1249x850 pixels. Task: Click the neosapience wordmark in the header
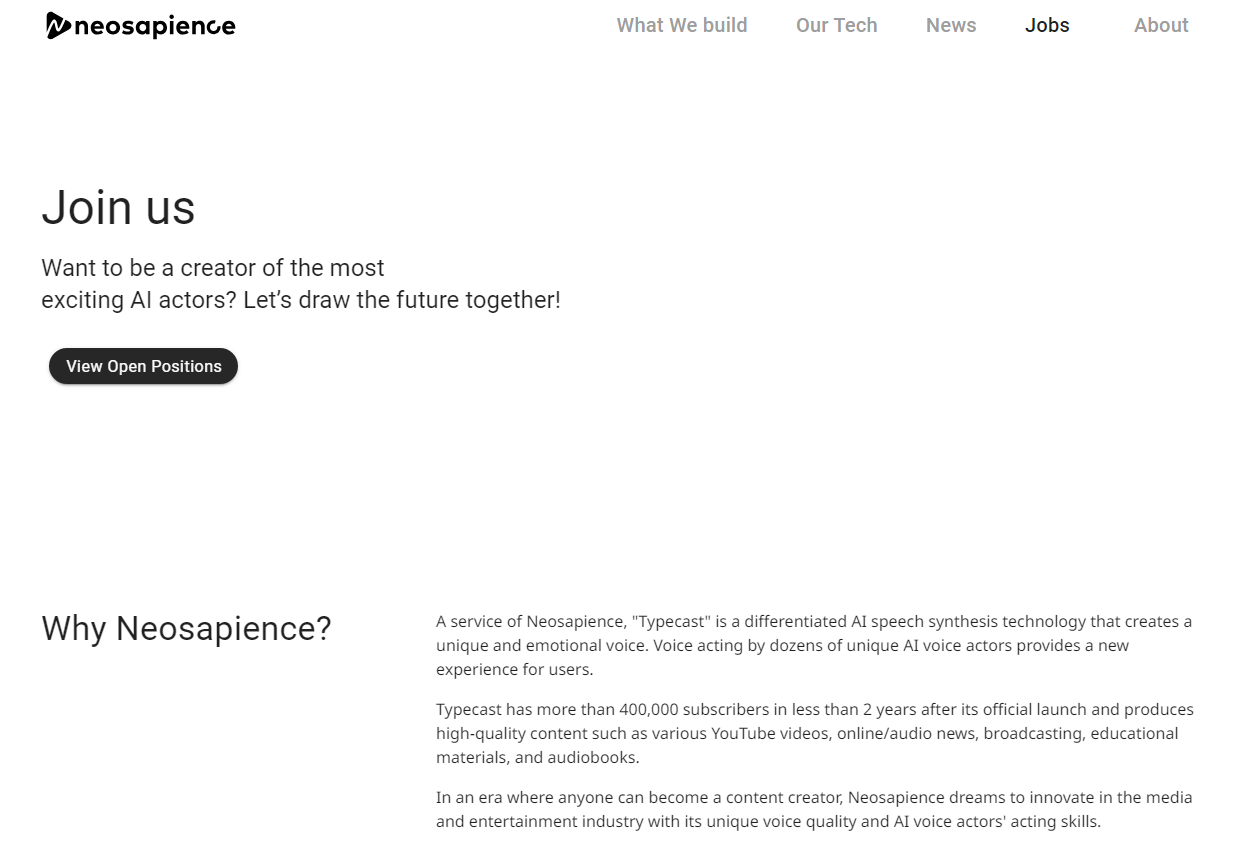[155, 27]
